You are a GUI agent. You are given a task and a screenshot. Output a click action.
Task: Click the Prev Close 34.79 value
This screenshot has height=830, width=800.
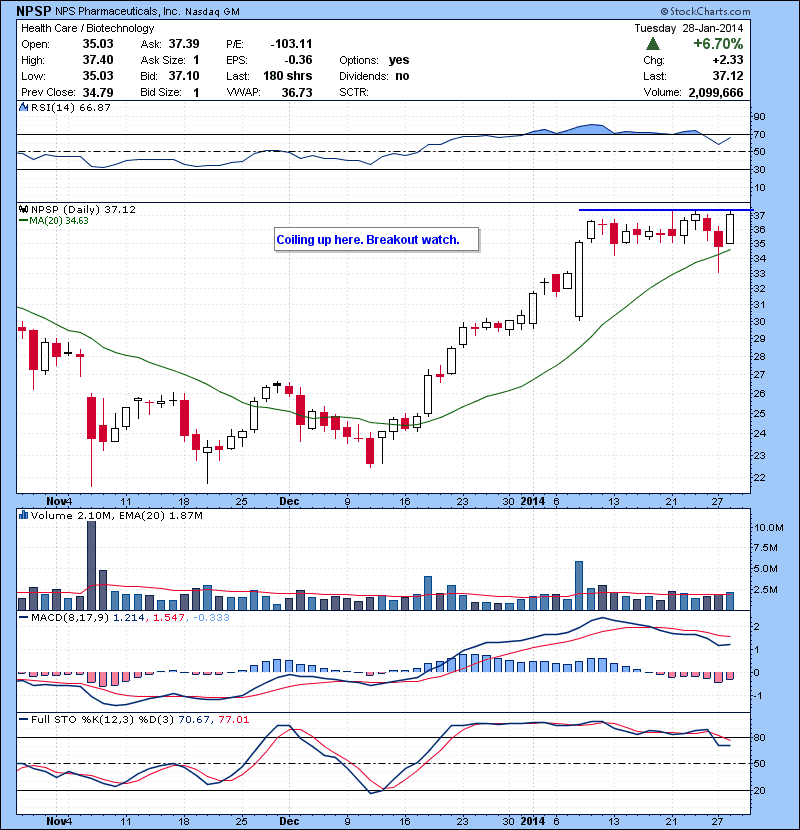click(98, 92)
